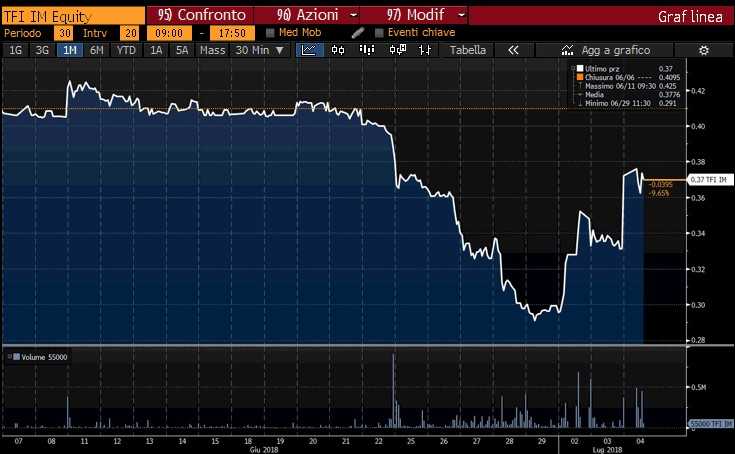The height and width of the screenshot is (454, 735).
Task: Collapse toolbar with double chevron icon
Action: 513,50
